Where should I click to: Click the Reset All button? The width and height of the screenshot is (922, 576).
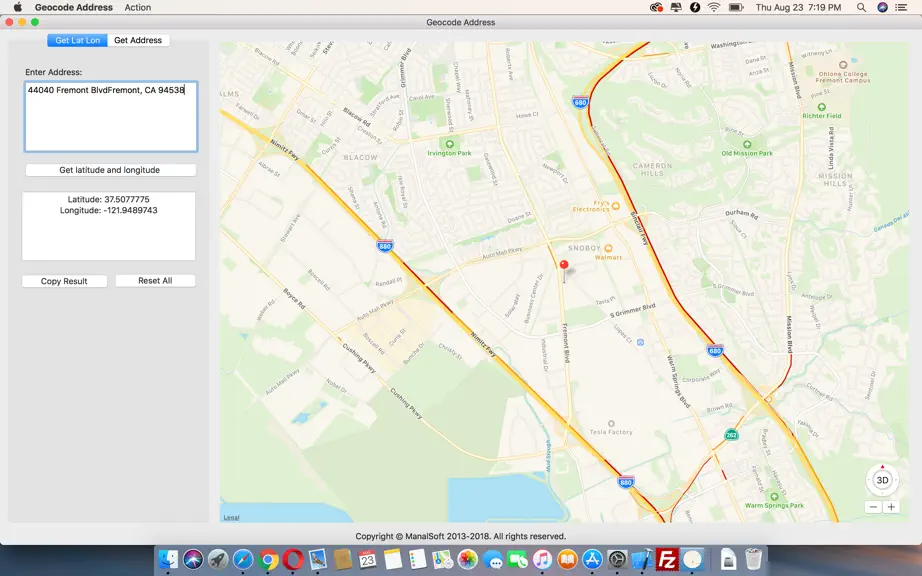[x=155, y=281]
